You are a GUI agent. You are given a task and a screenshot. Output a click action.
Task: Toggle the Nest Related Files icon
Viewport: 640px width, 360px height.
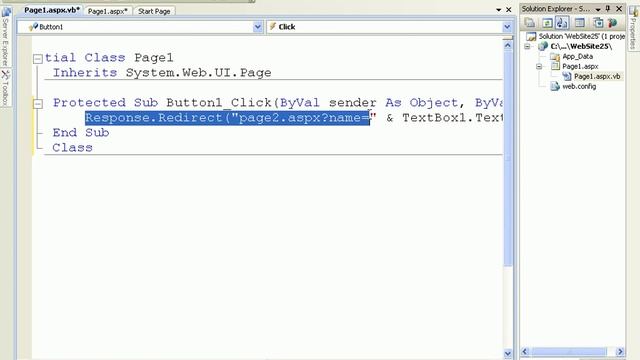(x=562, y=23)
